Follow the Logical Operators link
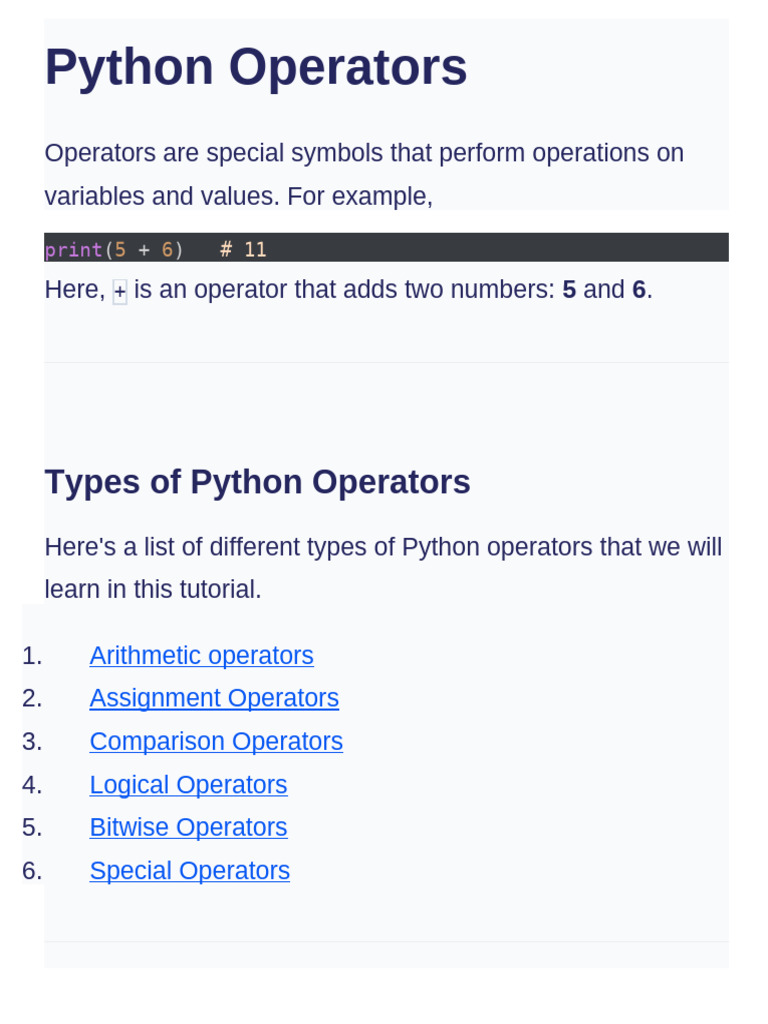Viewport: 768px width, 1024px height. [x=188, y=785]
